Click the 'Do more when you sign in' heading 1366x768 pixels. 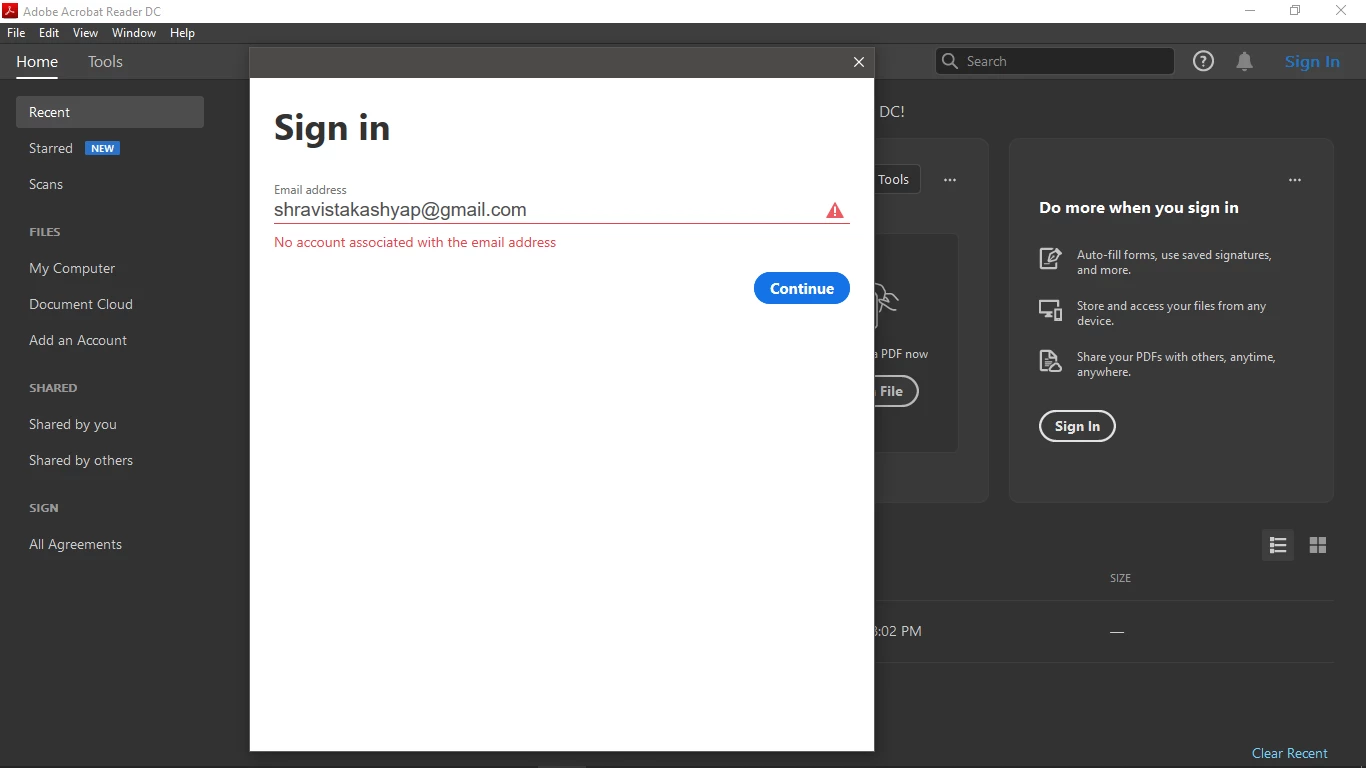click(1139, 208)
